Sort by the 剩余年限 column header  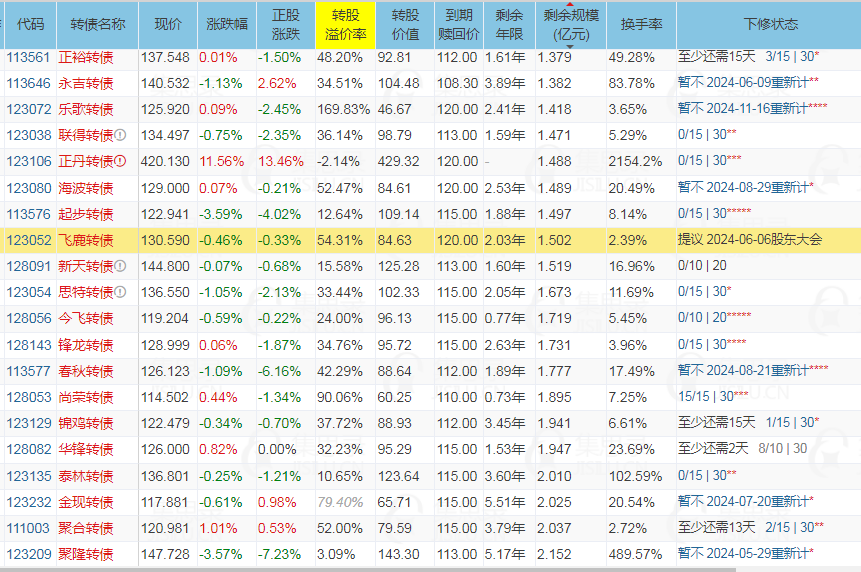509,25
